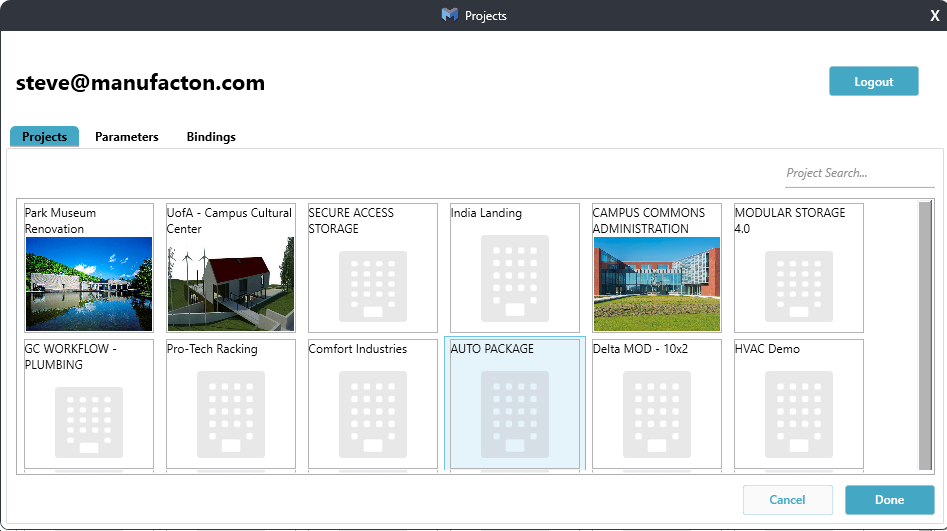Click the Cancel button
The height and width of the screenshot is (531, 947).
tap(787, 500)
